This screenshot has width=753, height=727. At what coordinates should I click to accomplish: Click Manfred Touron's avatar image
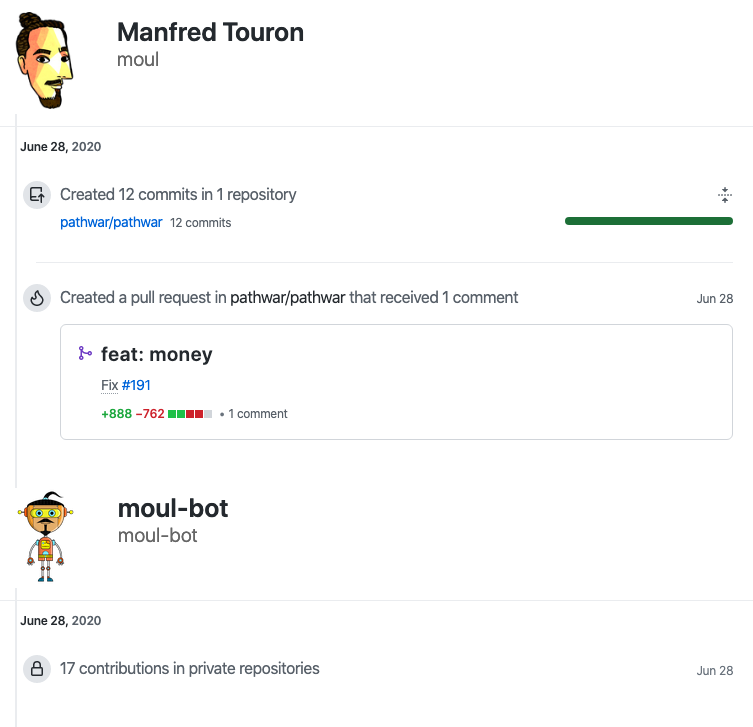(44, 60)
